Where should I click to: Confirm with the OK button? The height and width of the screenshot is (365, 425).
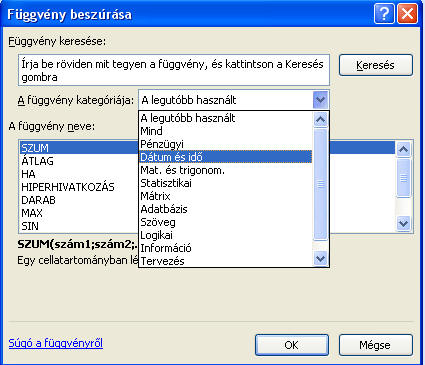292,345
